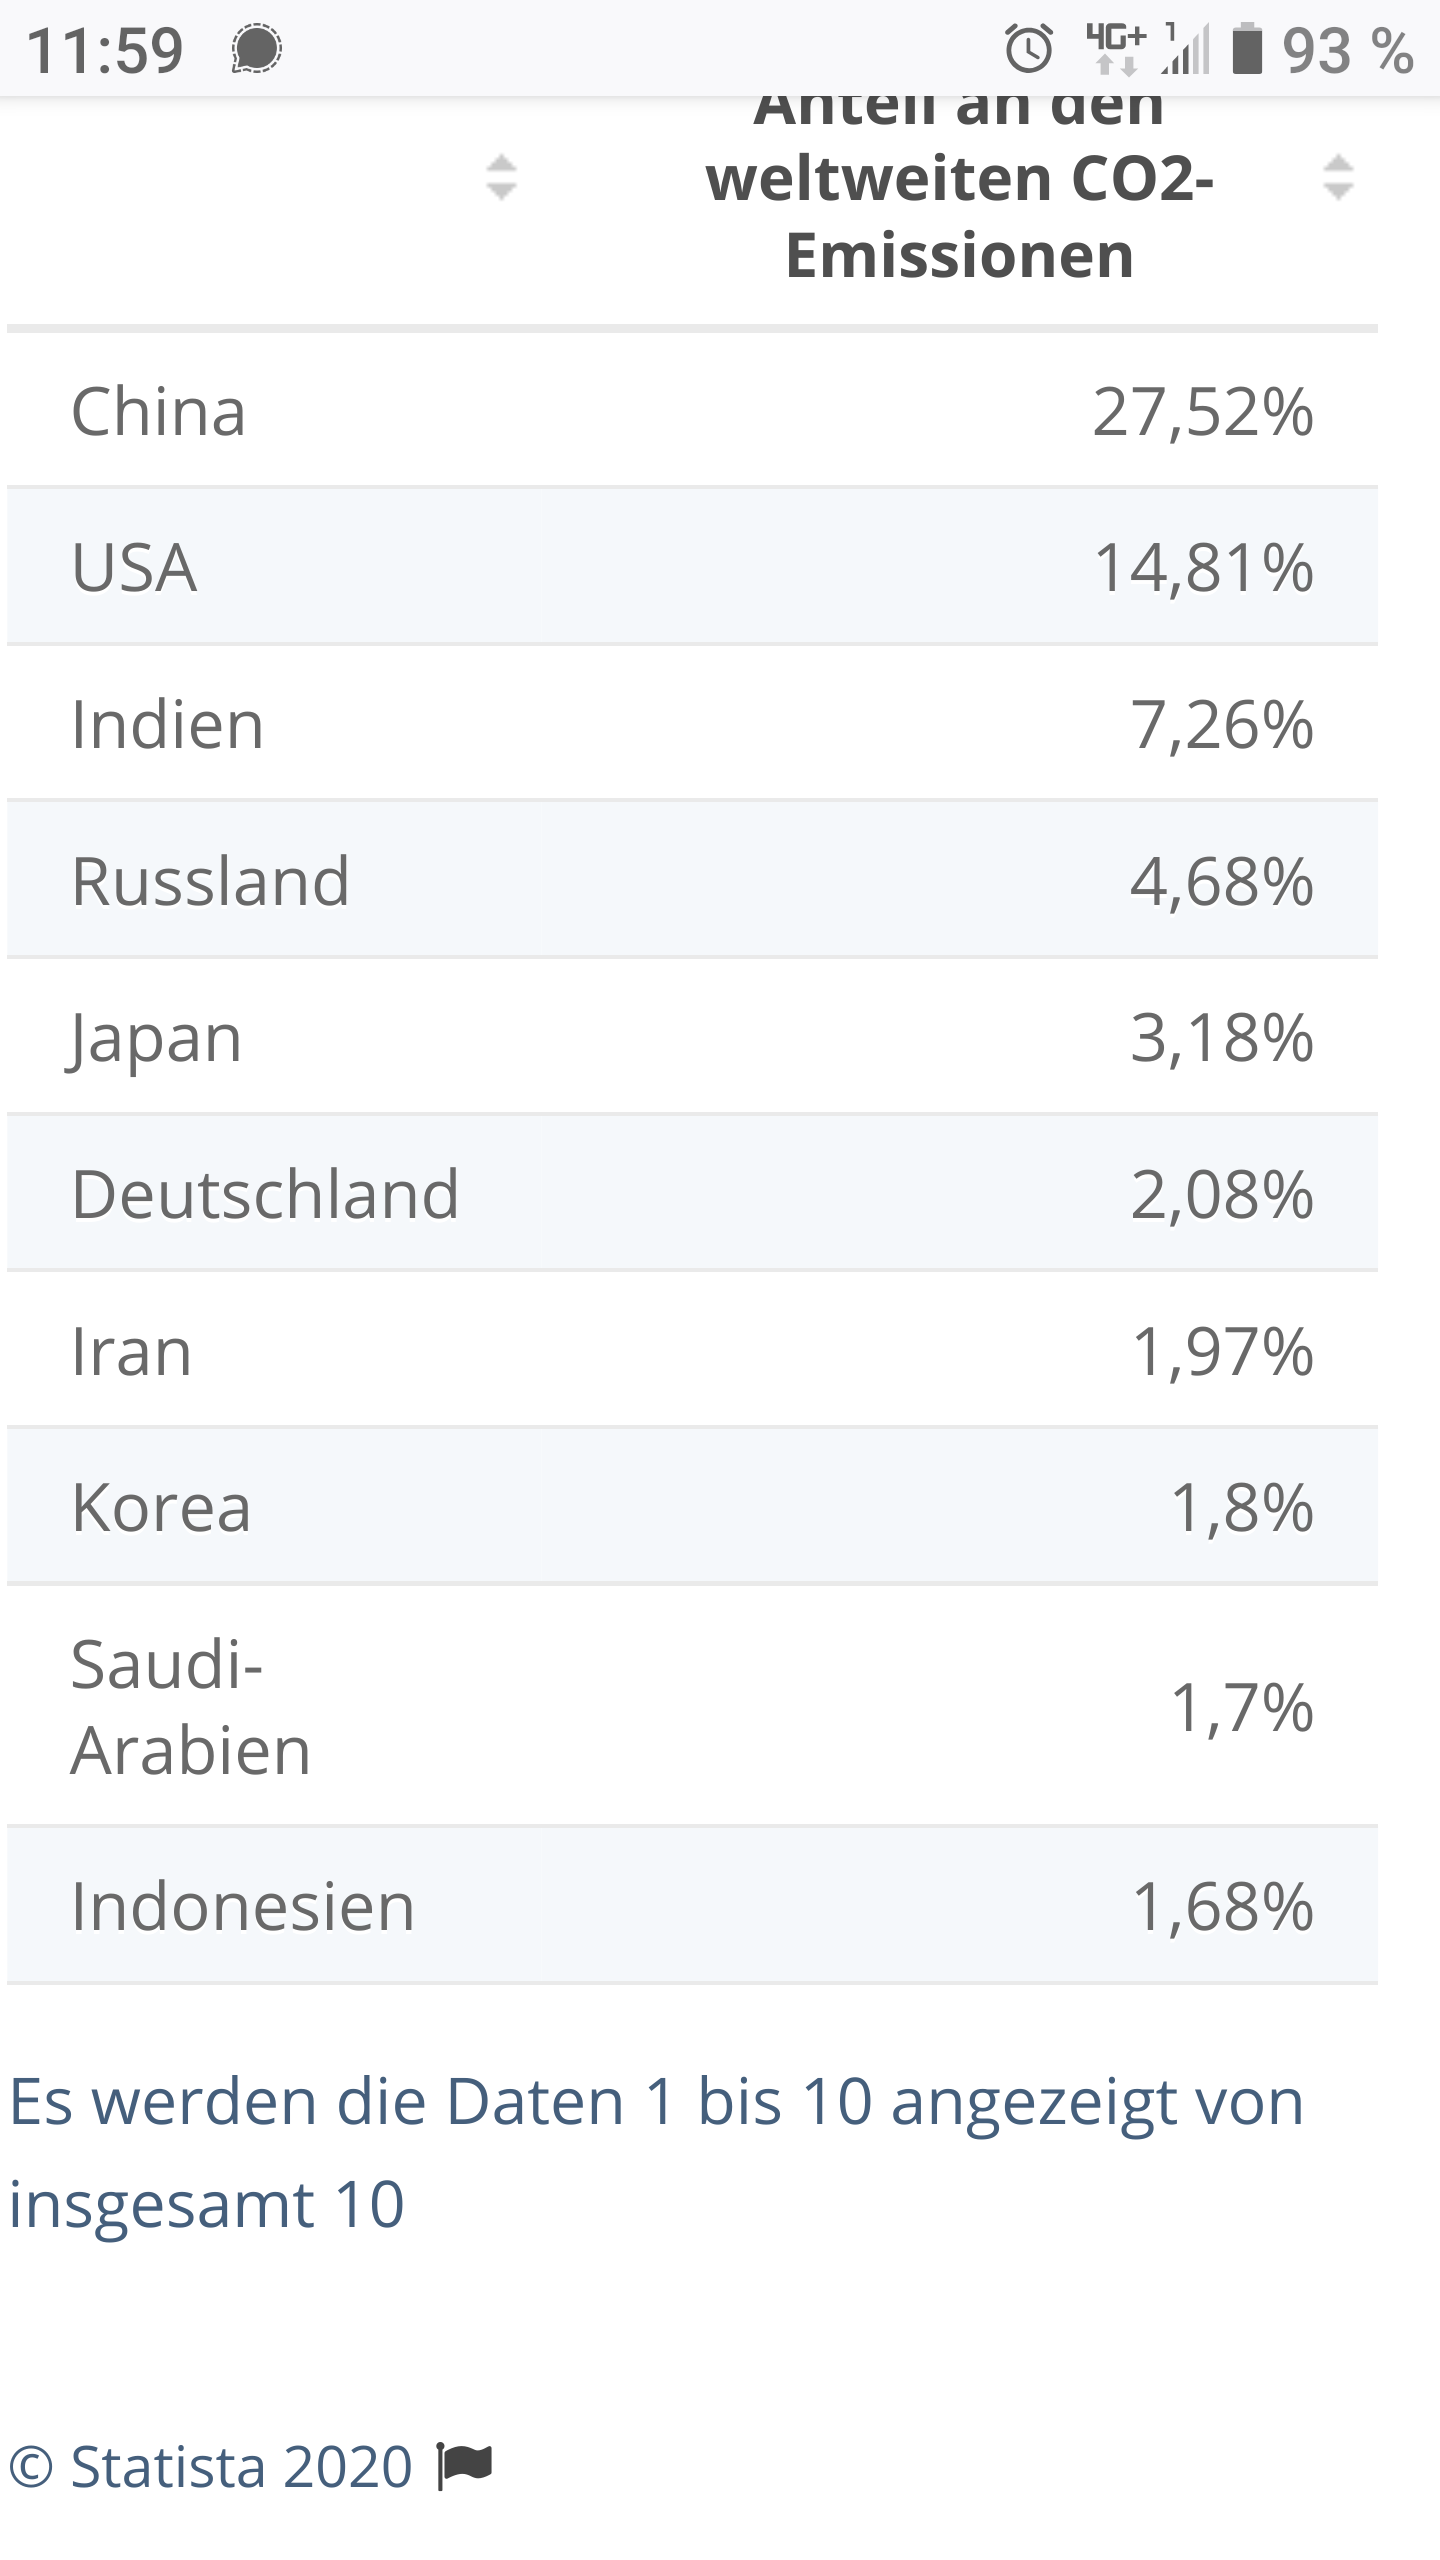The width and height of the screenshot is (1440, 2560).
Task: Select the Japan row
Action: tap(692, 1037)
